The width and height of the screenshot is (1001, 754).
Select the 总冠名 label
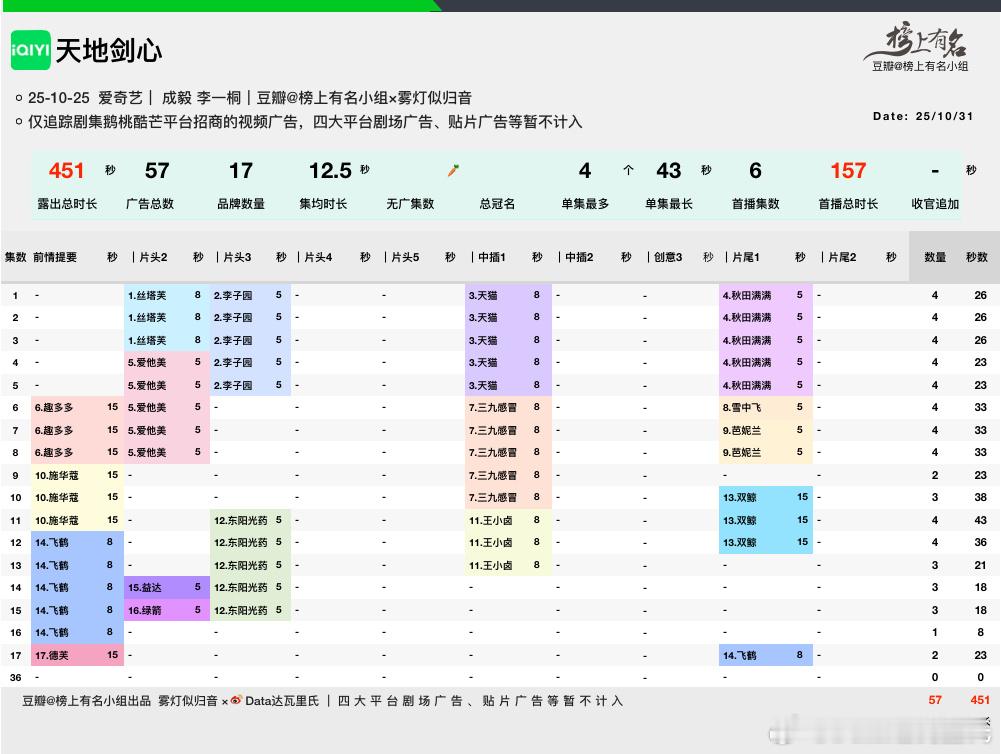coord(497,204)
